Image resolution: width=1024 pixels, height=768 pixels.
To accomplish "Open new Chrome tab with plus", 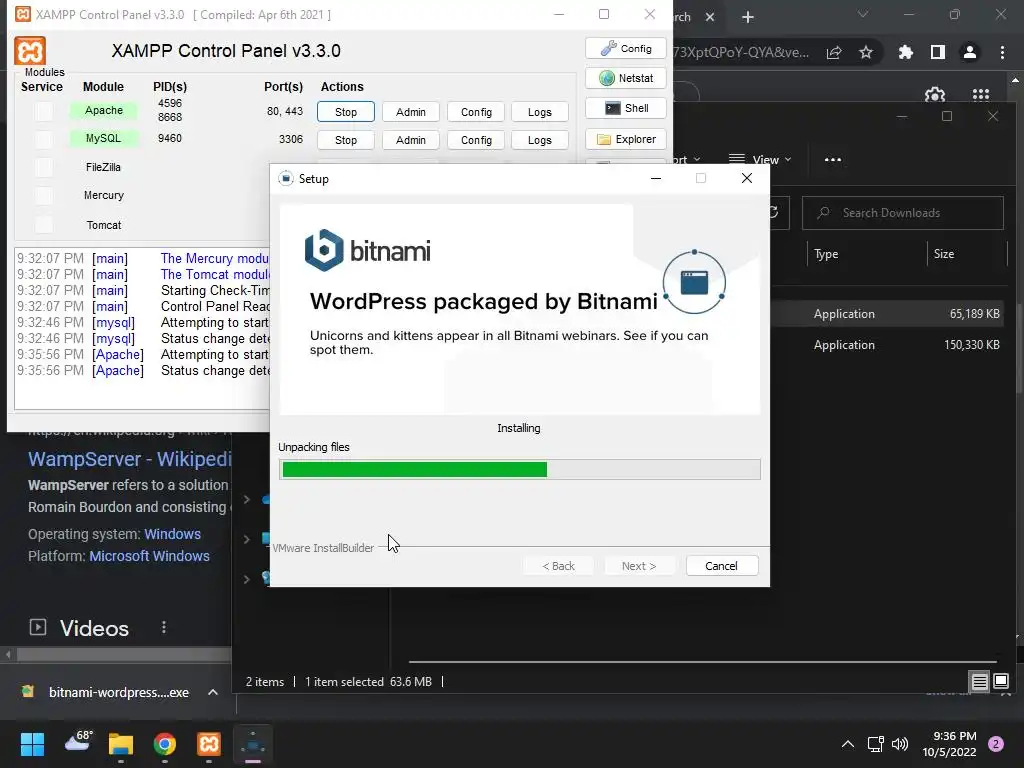I will coord(748,17).
